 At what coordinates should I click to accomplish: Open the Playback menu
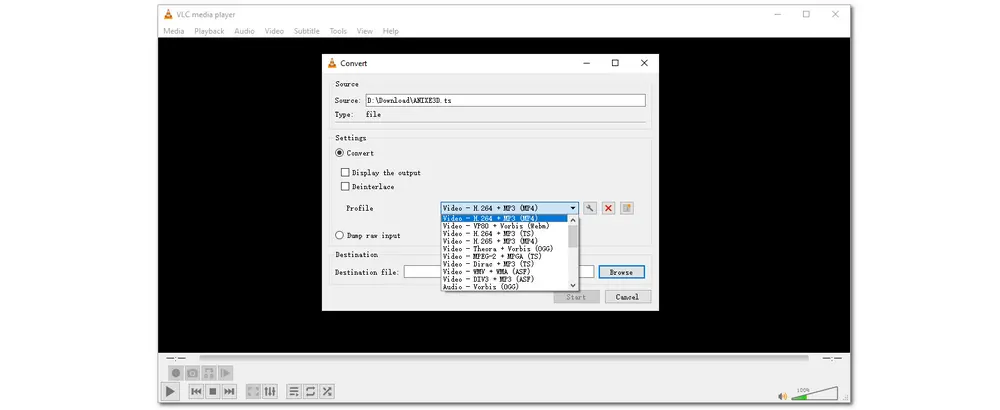pyautogui.click(x=209, y=31)
